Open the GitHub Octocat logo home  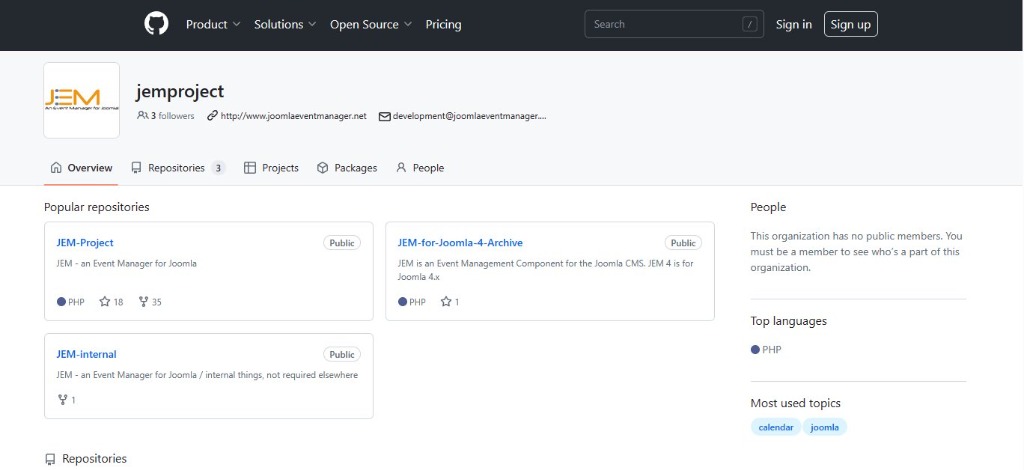point(156,24)
